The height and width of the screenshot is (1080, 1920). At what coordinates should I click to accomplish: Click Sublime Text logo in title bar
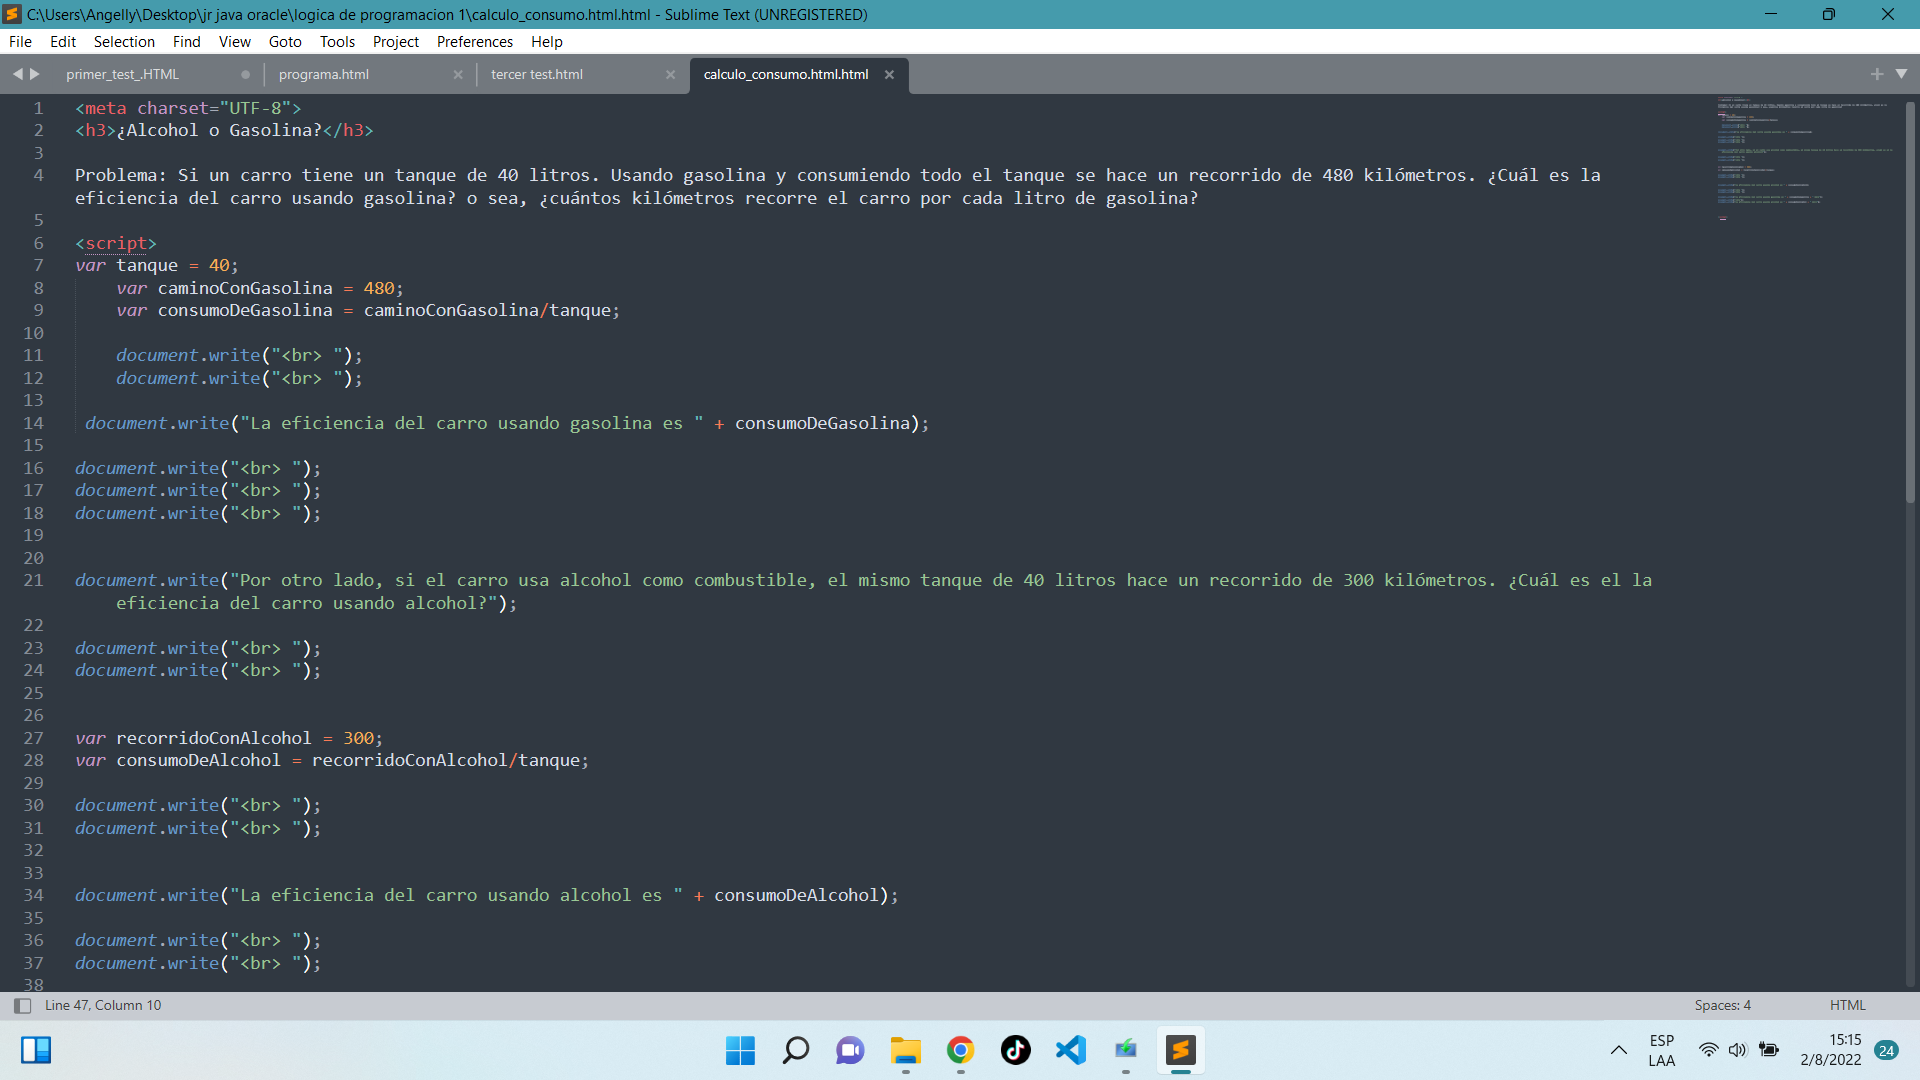click(12, 15)
